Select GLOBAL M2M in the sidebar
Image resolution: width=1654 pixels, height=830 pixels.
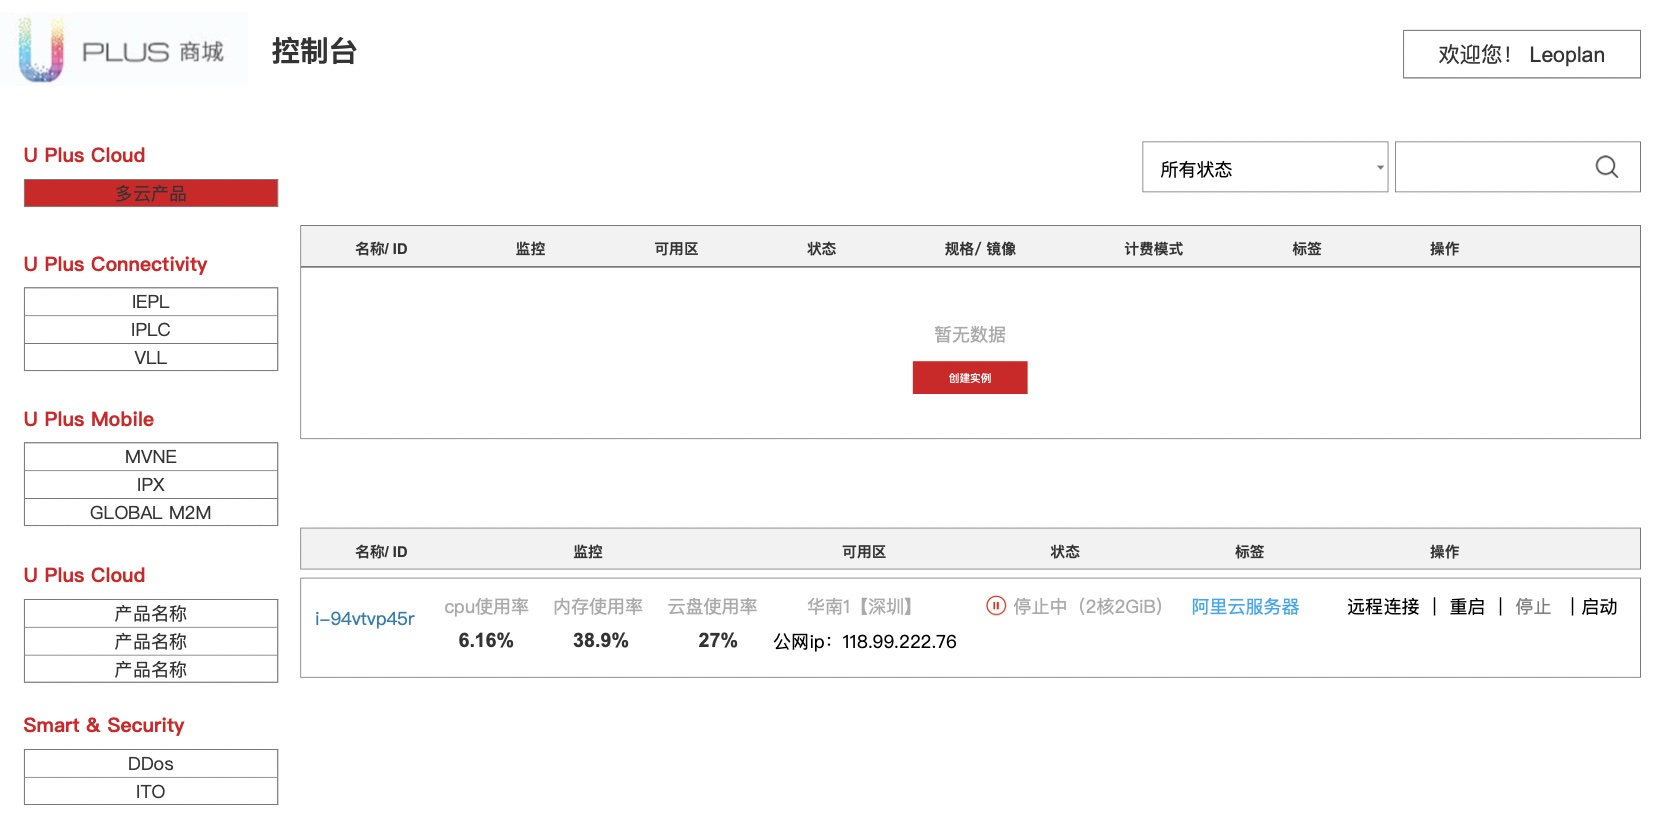(x=151, y=513)
